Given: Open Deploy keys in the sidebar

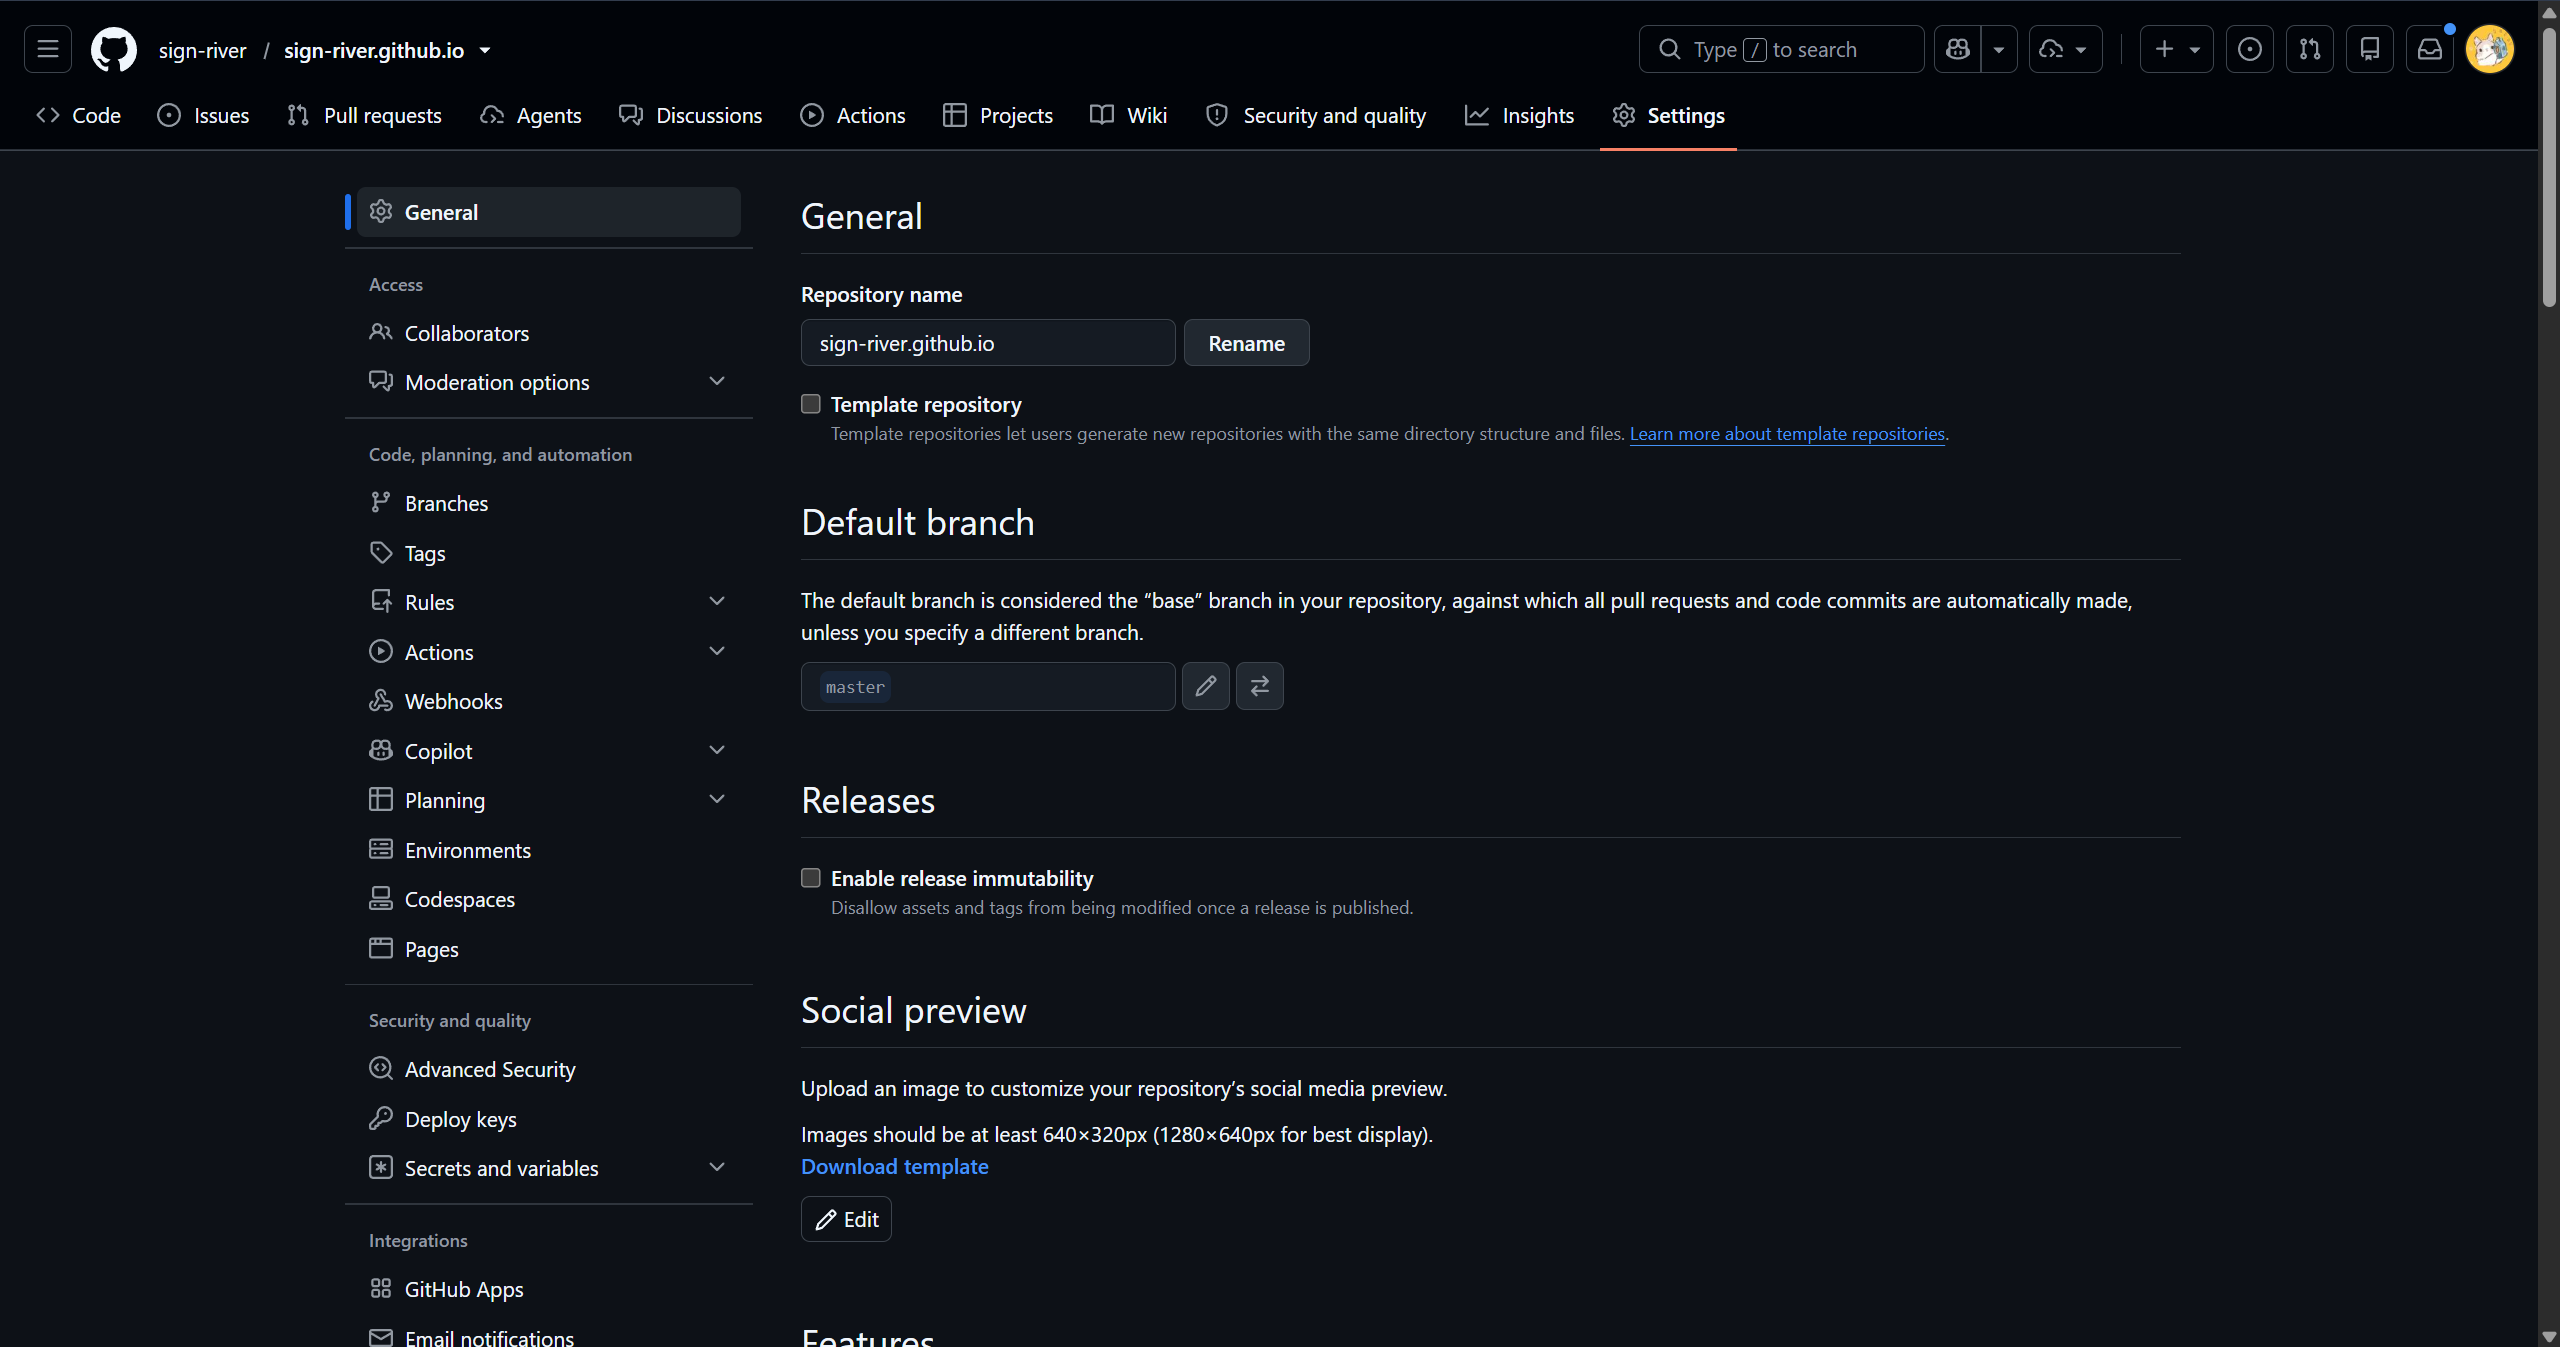Looking at the screenshot, I should 549,1119.
